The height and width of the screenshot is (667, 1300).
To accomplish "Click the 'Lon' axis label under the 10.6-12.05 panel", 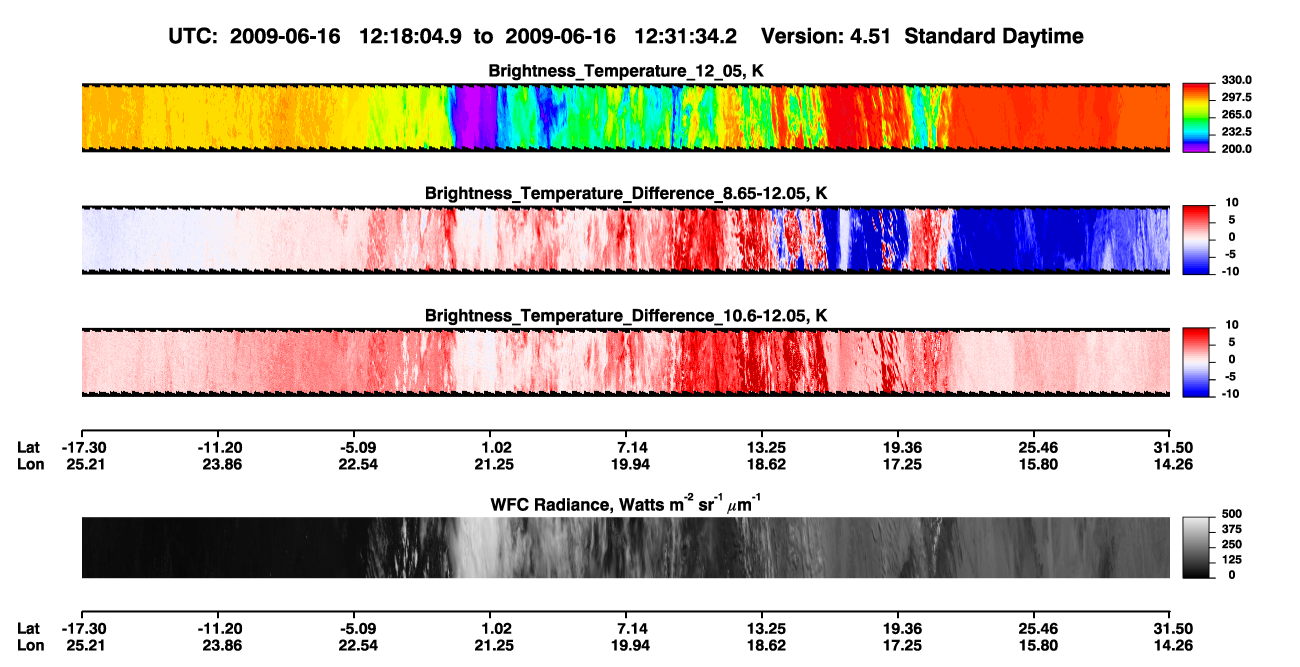I will coord(30,465).
